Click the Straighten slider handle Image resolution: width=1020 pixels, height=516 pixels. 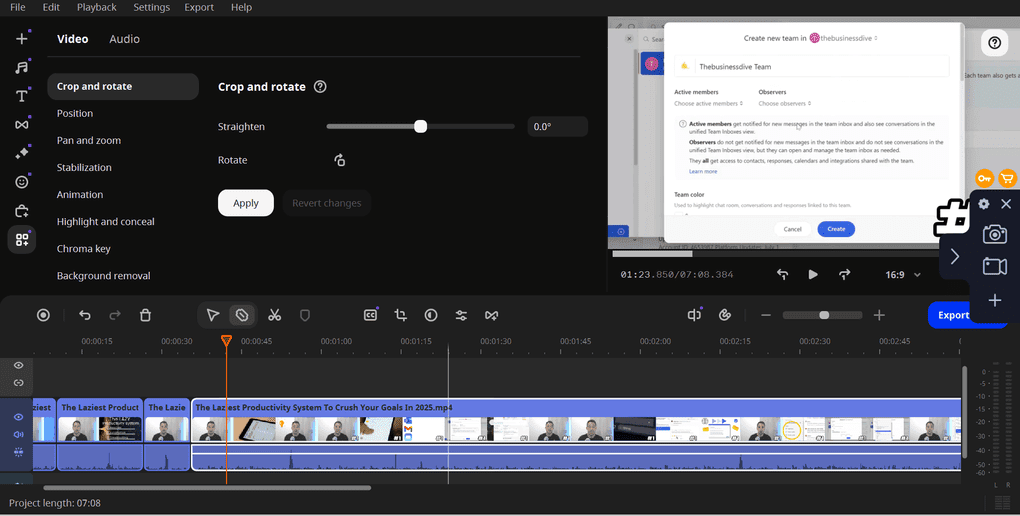[x=420, y=126]
